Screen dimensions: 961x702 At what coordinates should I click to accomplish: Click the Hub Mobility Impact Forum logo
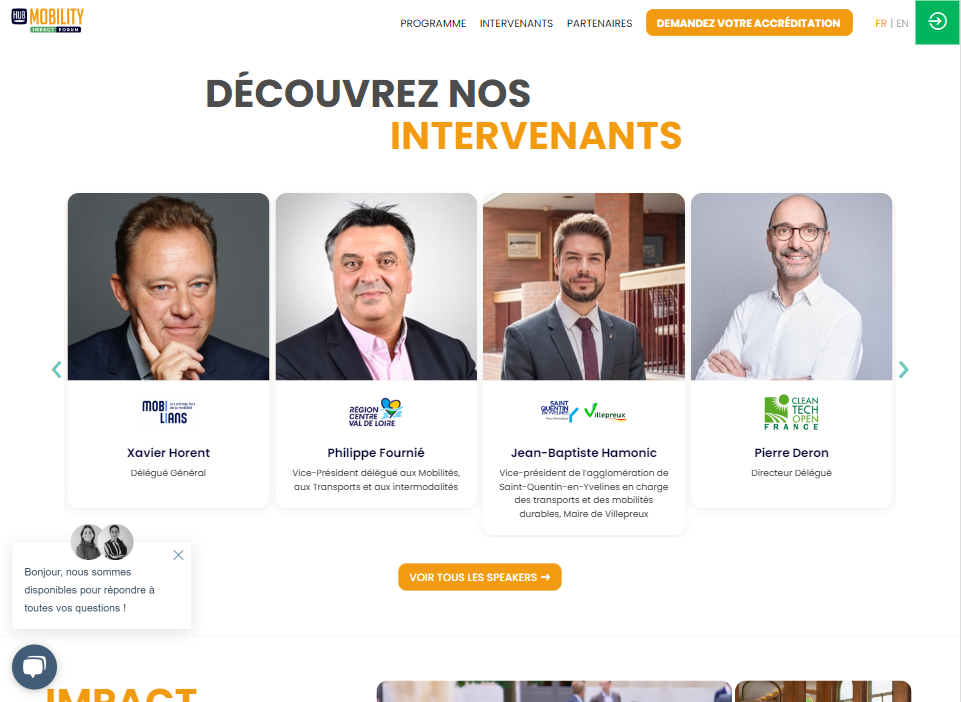pyautogui.click(x=47, y=20)
